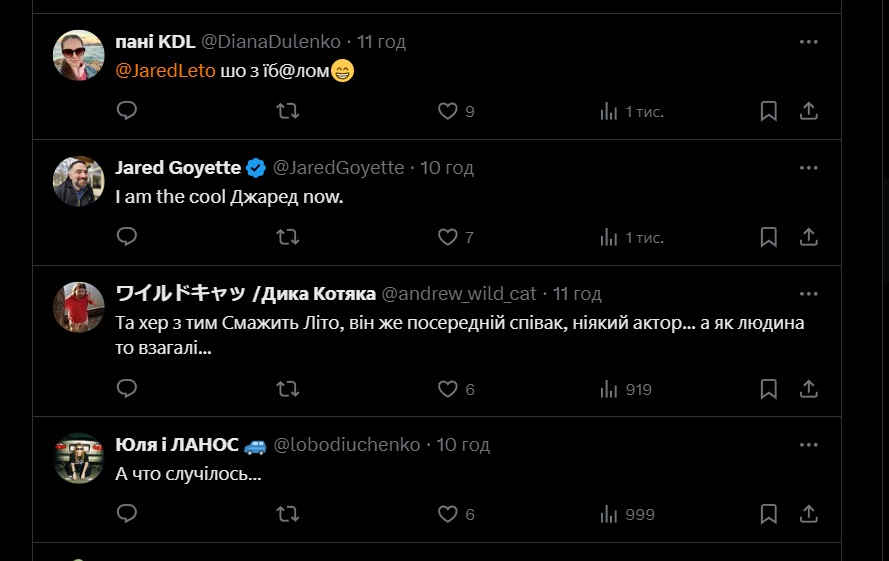Viewport: 889px width, 561px height.
Task: Open more menu on Jared Goyette's tweet
Action: 808,167
